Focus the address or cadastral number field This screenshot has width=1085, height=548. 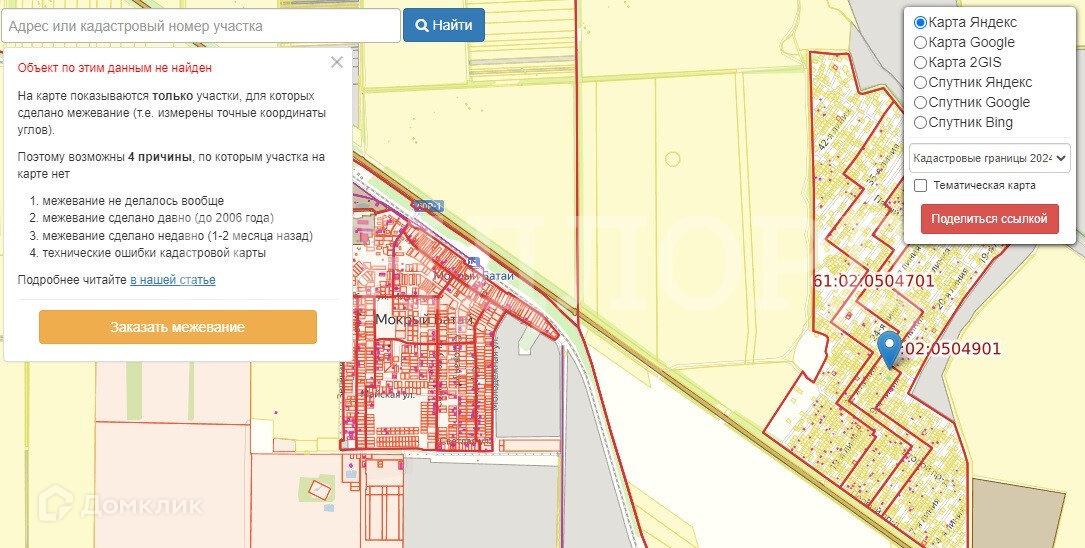tap(201, 26)
